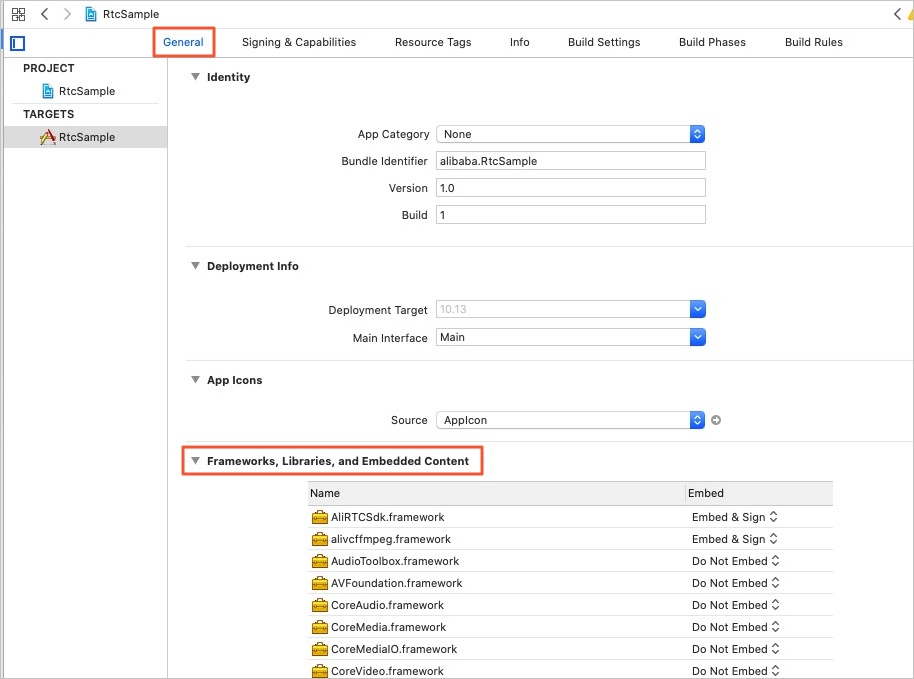Click the AudioToolbox.framework toolbox icon
This screenshot has height=679, width=914.
pos(319,561)
